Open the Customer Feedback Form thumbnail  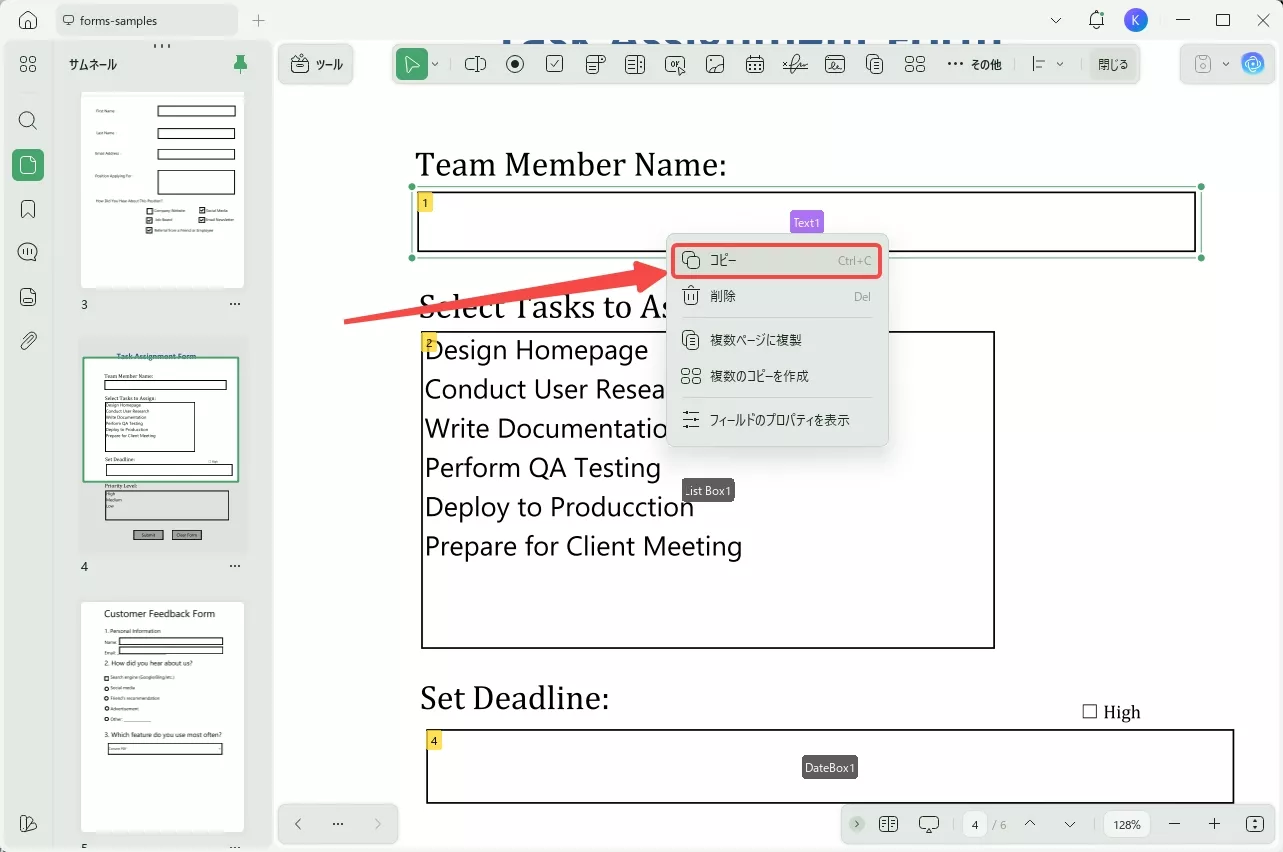click(x=162, y=717)
